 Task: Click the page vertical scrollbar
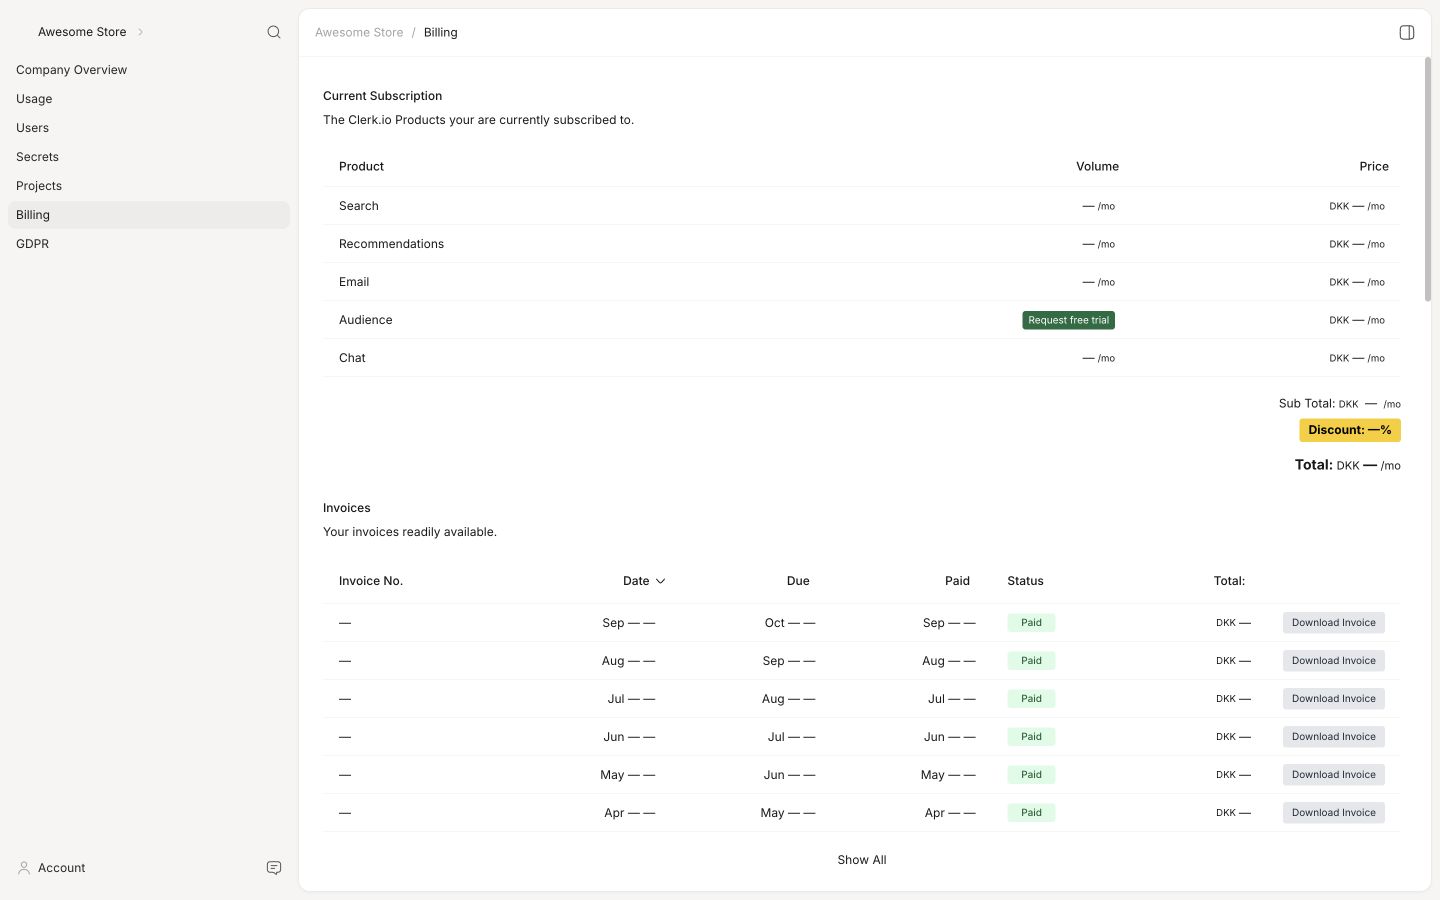pos(1428,179)
